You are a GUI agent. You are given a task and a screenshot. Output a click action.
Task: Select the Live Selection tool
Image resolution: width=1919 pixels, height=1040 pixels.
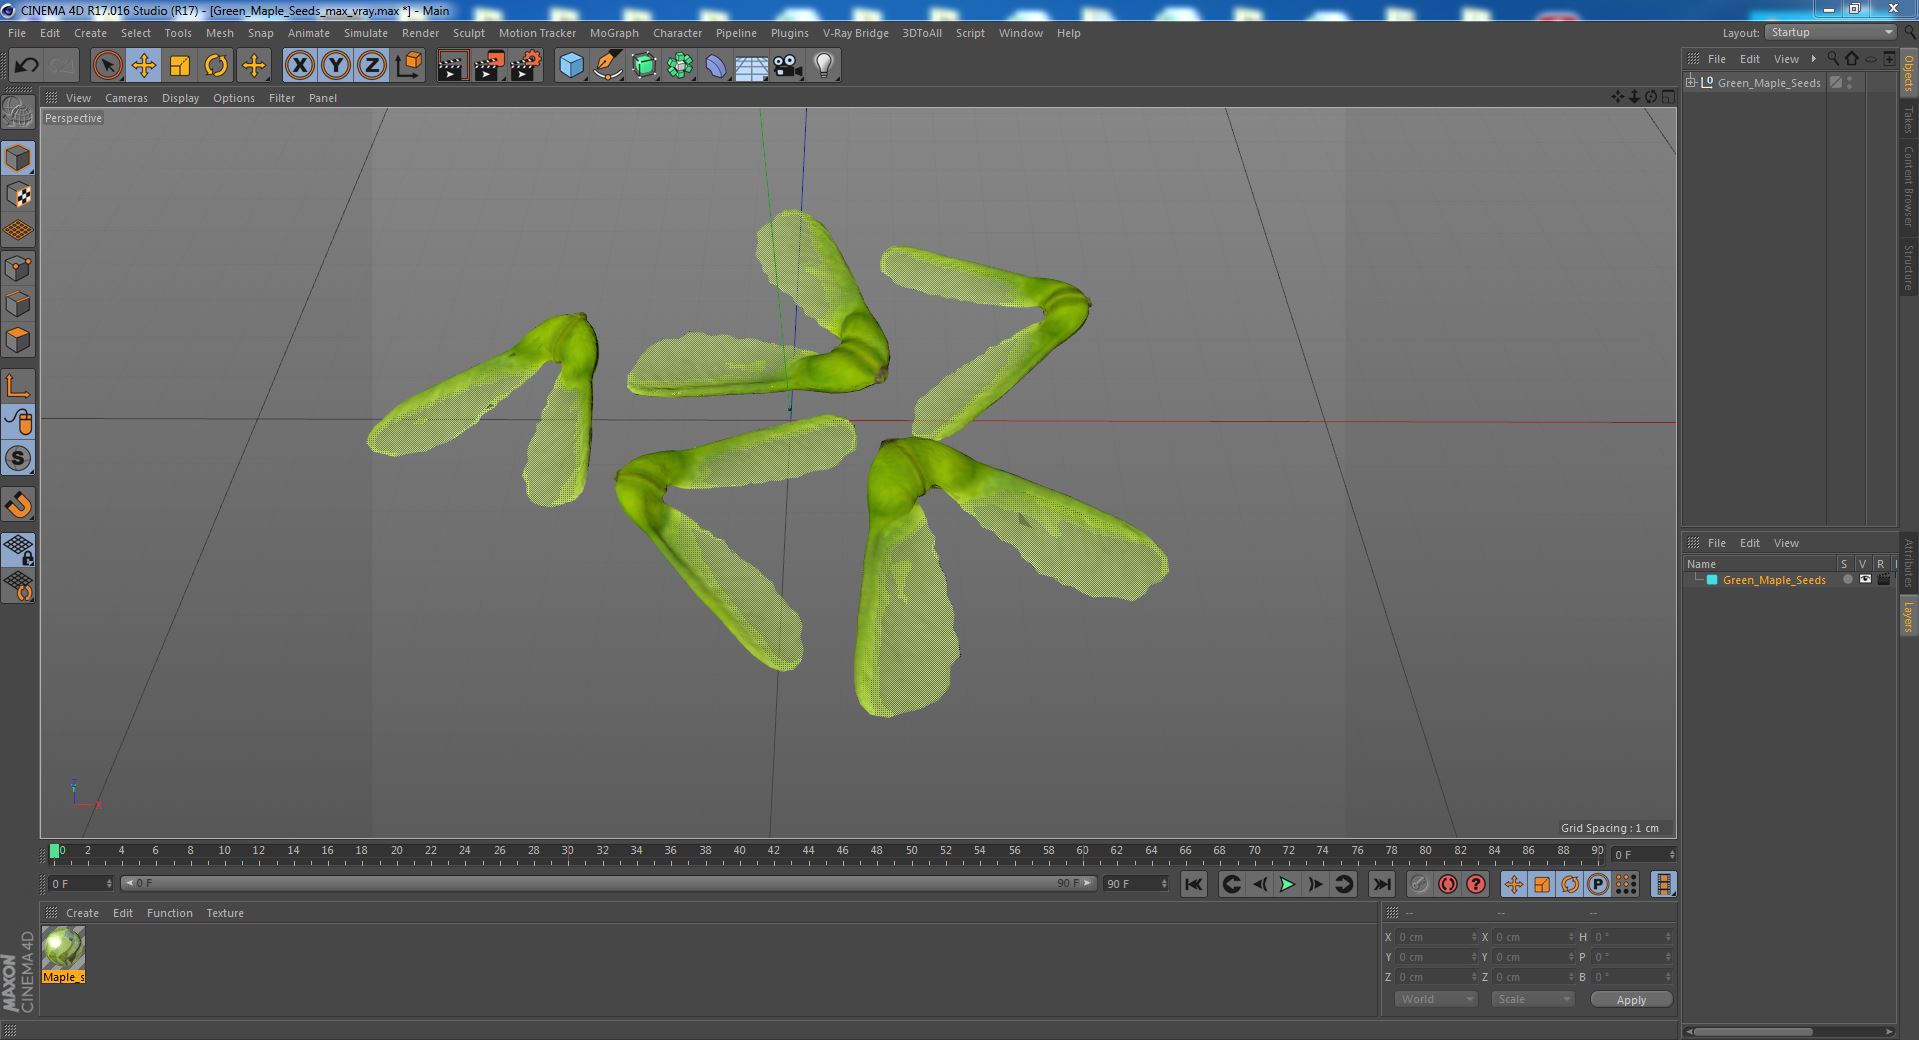pos(107,66)
